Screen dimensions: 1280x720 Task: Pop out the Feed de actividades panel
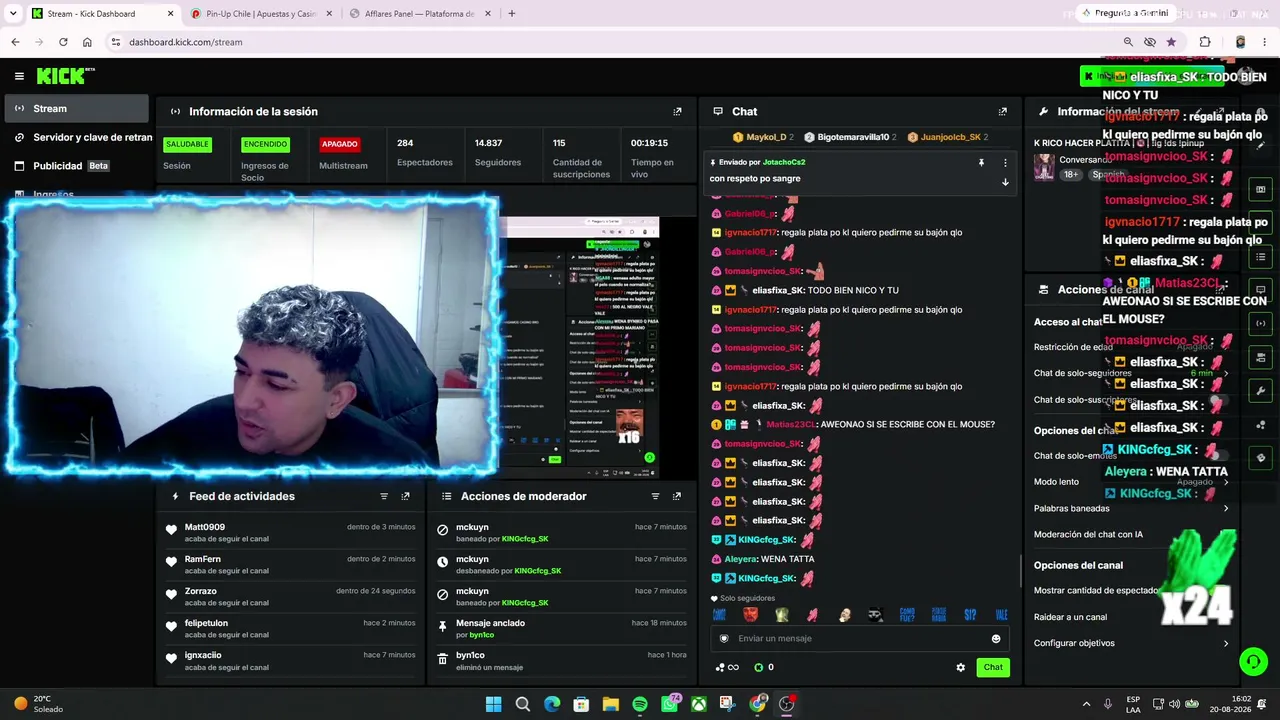point(405,496)
